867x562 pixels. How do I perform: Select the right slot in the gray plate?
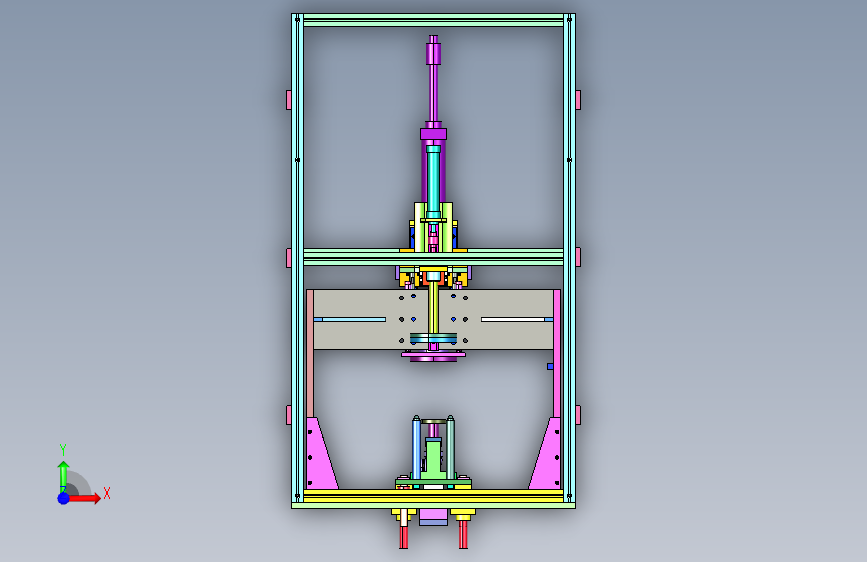pos(517,319)
